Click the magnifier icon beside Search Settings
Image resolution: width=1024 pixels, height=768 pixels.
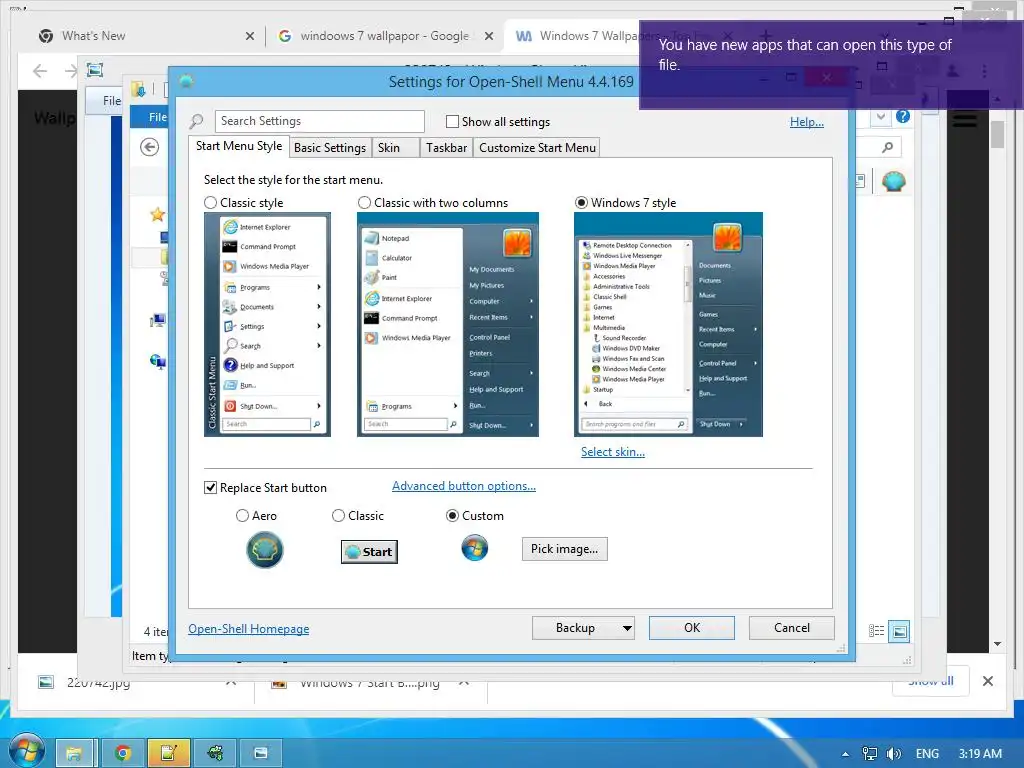click(x=197, y=121)
